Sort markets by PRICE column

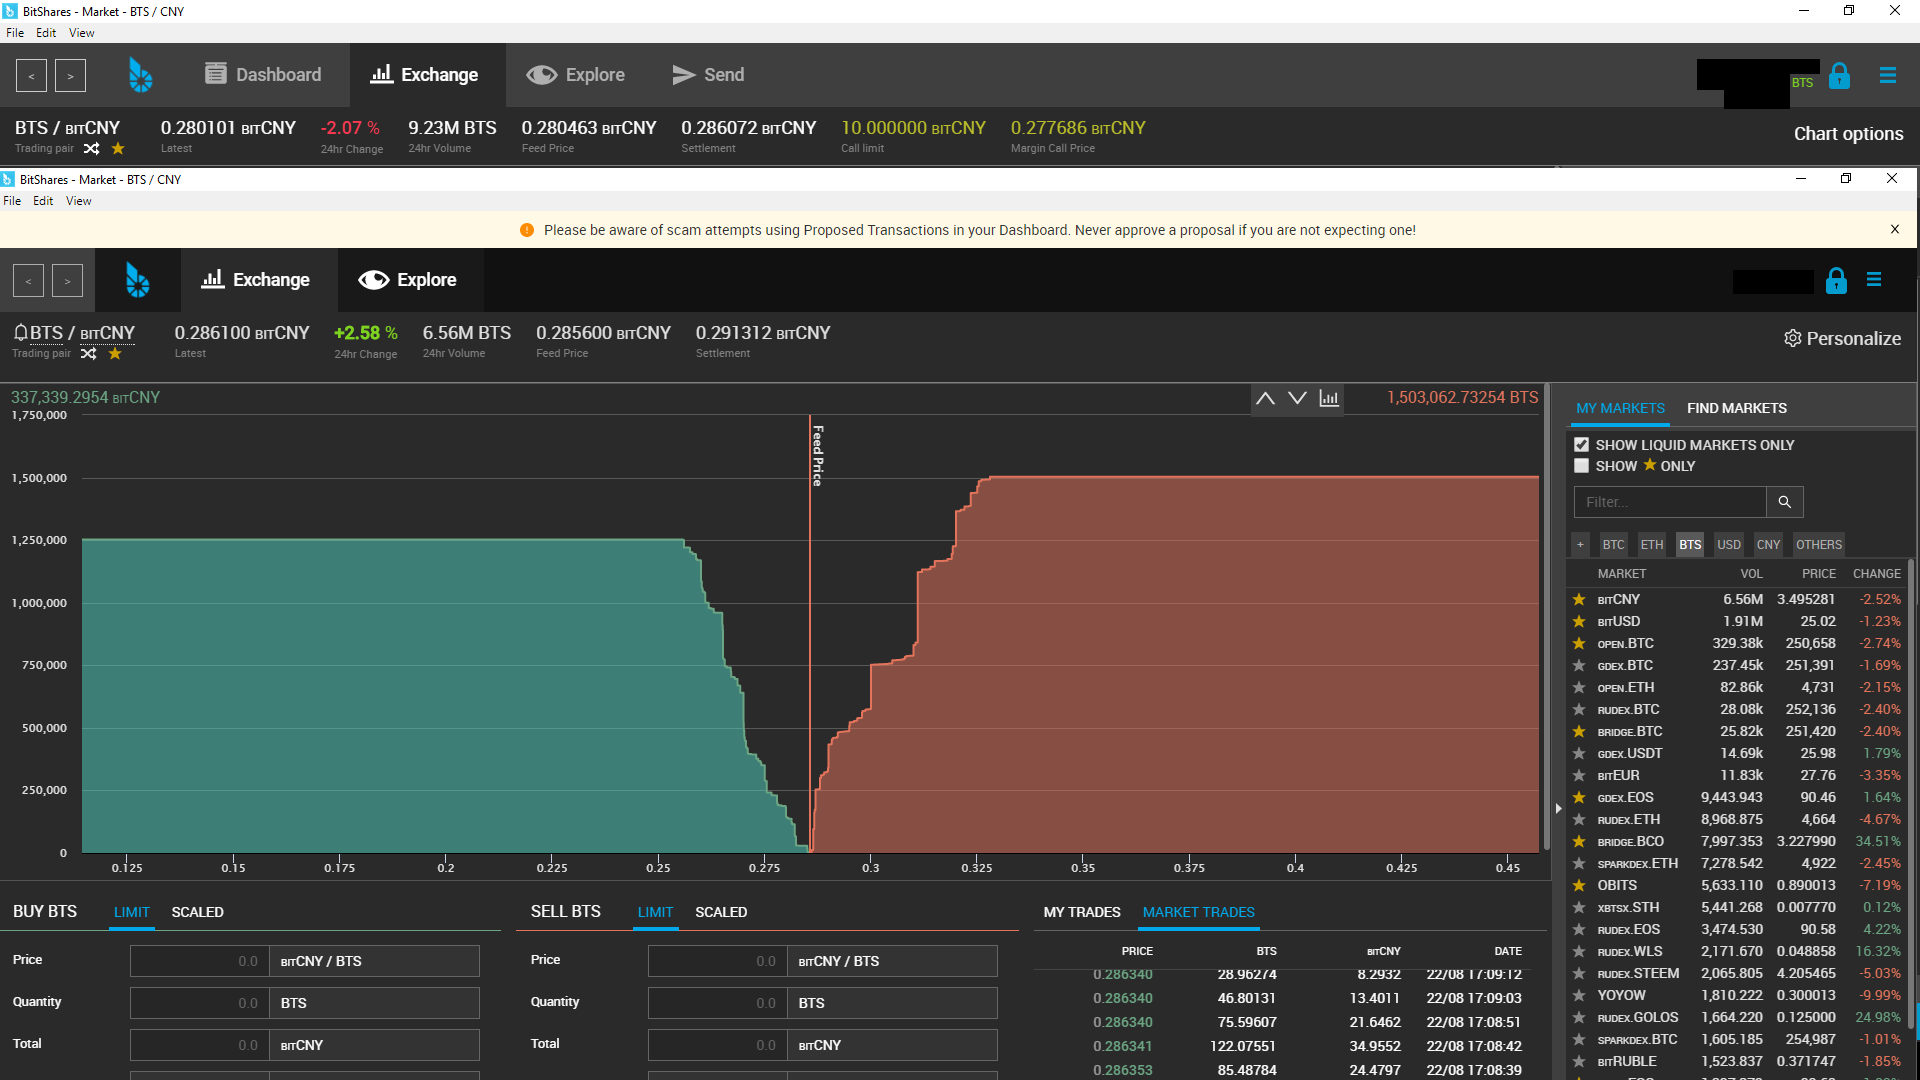point(1819,574)
